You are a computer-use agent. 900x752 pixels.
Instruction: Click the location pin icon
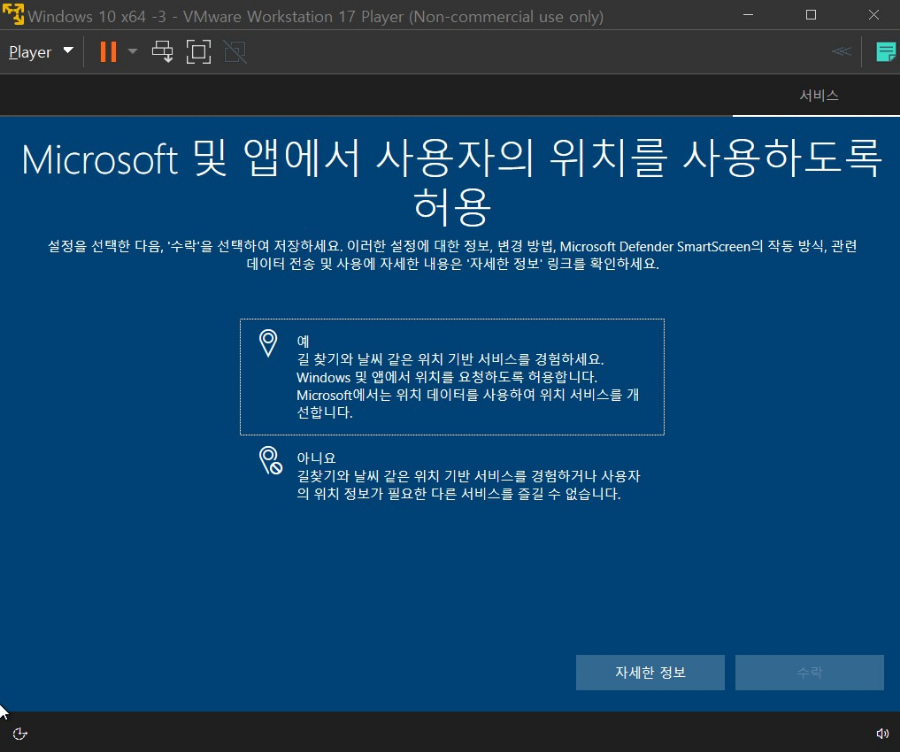coord(268,343)
